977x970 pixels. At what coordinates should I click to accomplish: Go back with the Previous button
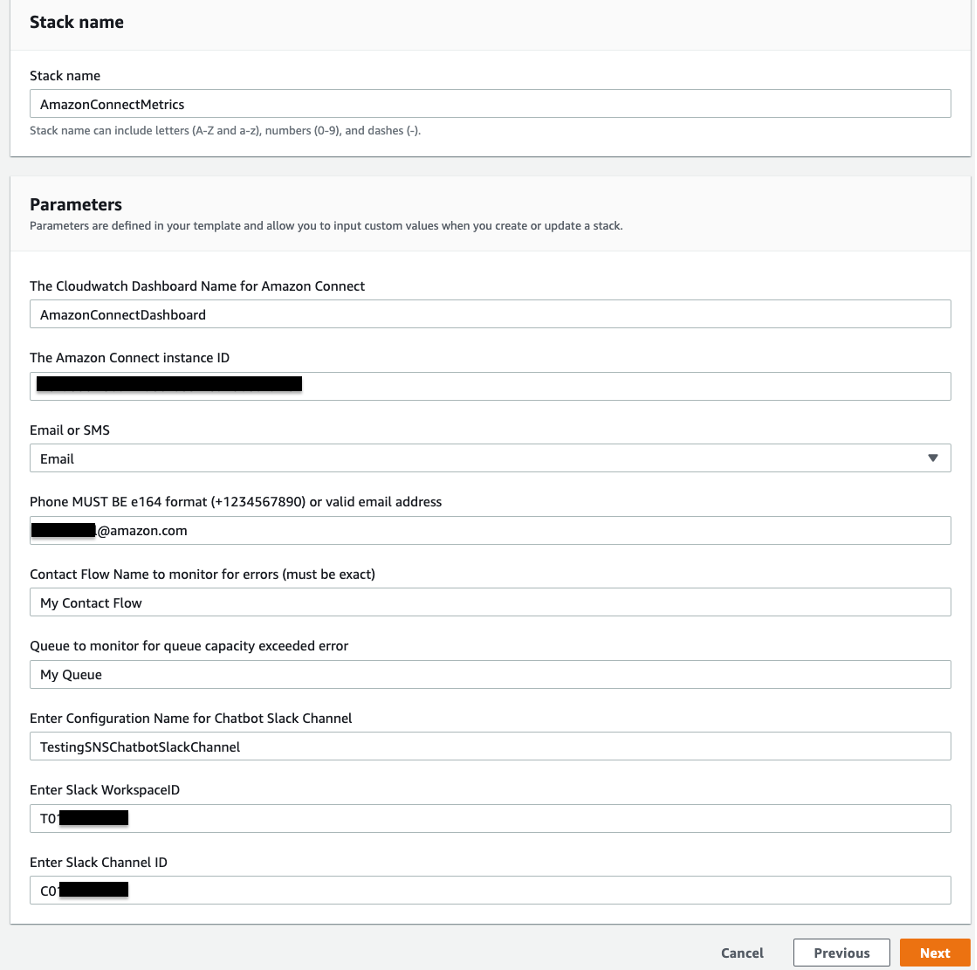(x=841, y=953)
